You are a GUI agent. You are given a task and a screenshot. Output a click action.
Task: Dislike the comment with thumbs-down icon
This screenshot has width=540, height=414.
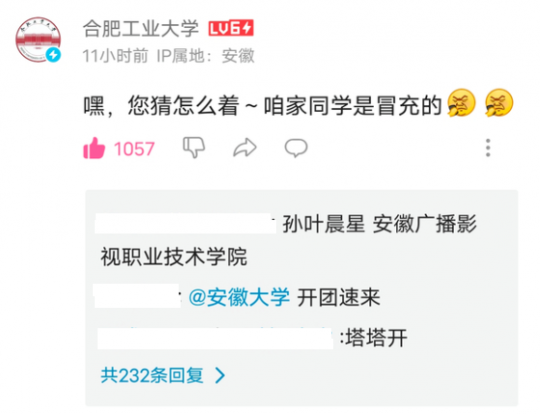coord(194,147)
